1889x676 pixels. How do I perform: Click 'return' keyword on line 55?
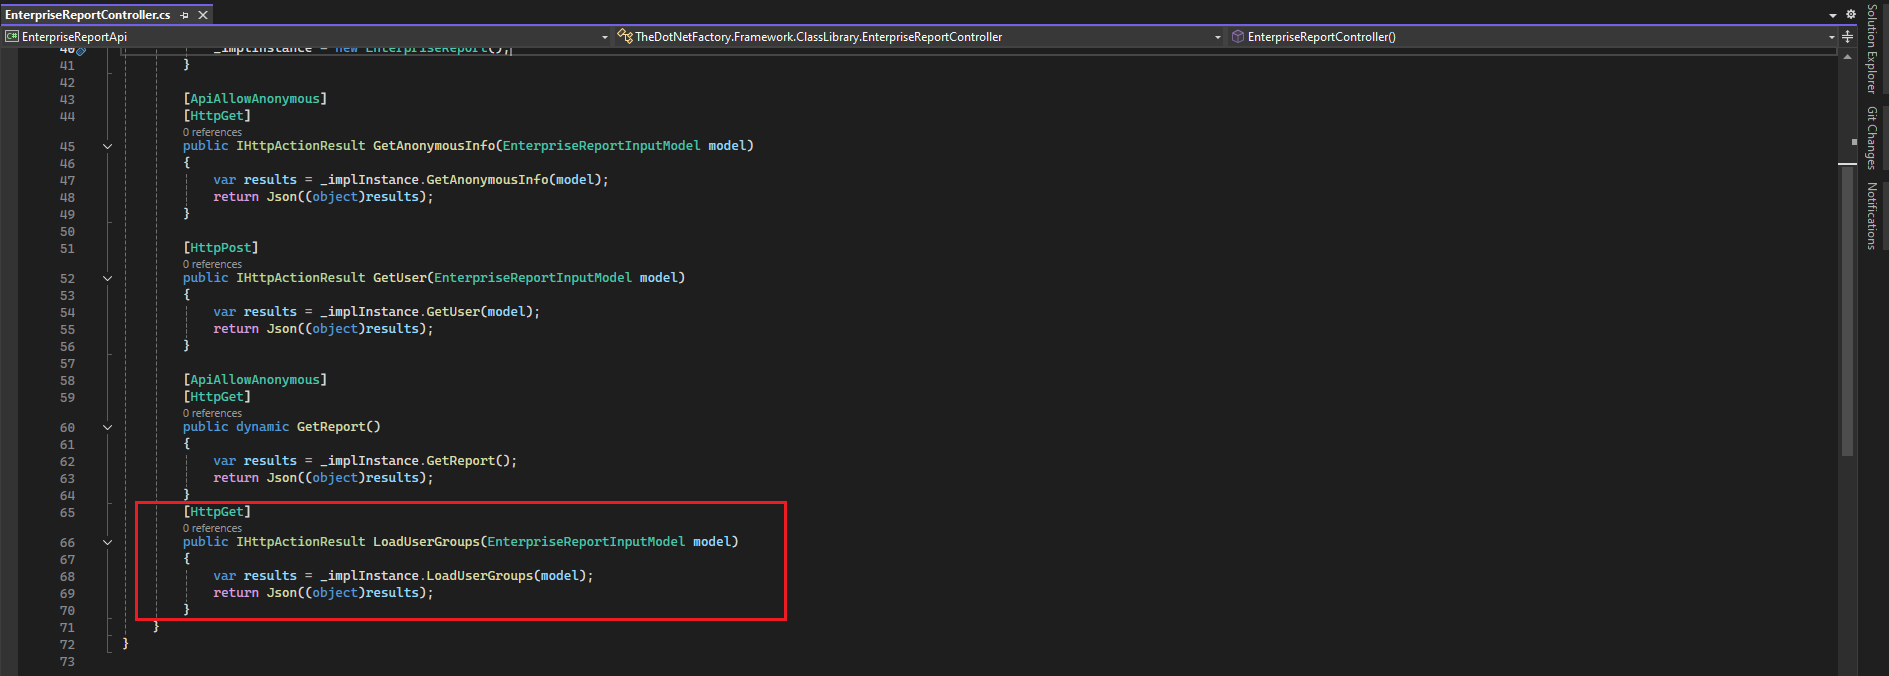(x=236, y=329)
